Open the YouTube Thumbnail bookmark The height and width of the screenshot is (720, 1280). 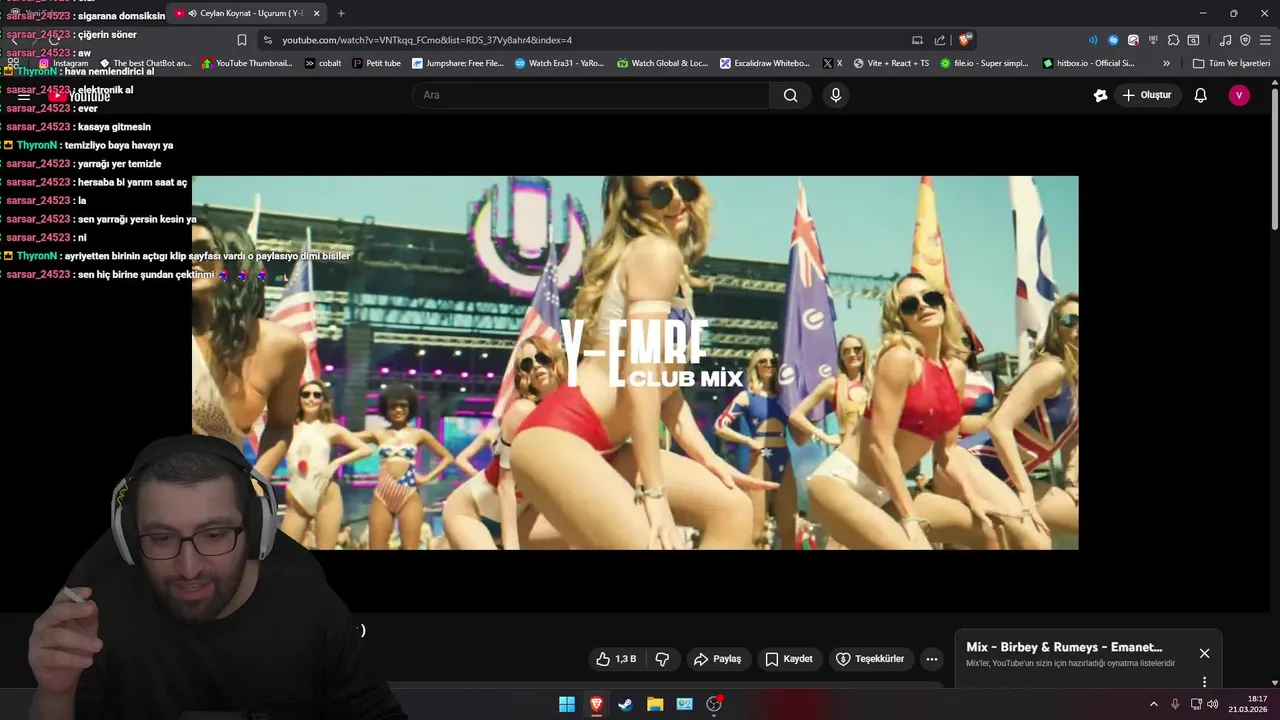click(x=247, y=63)
